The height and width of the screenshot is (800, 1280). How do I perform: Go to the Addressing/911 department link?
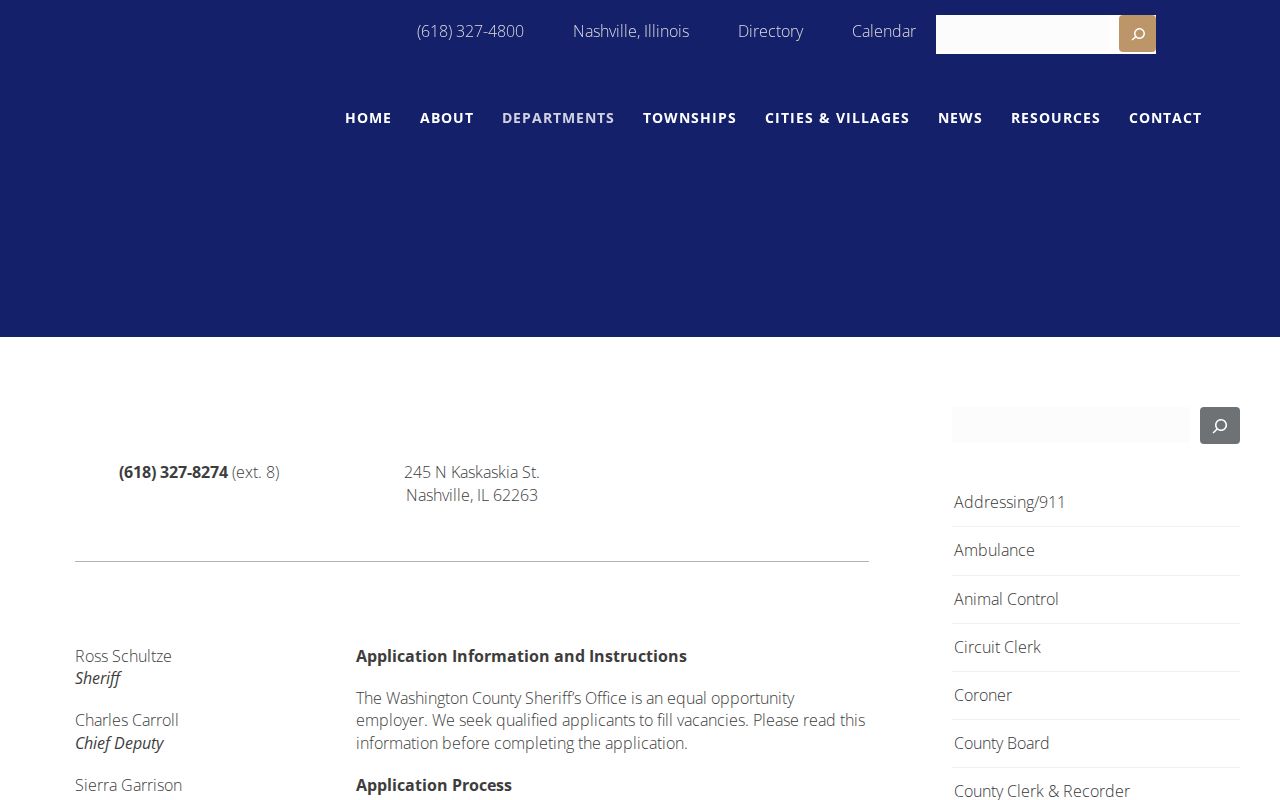1009,502
